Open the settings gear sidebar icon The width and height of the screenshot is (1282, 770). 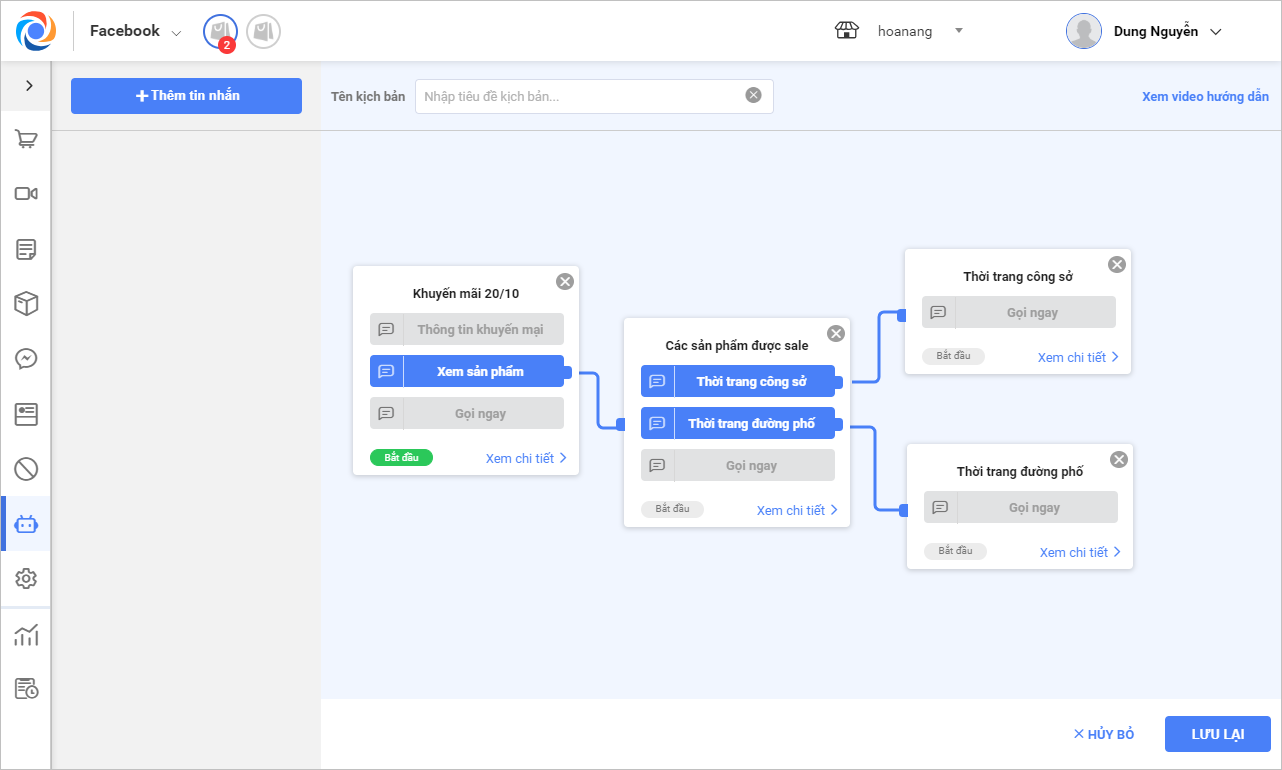[x=26, y=578]
